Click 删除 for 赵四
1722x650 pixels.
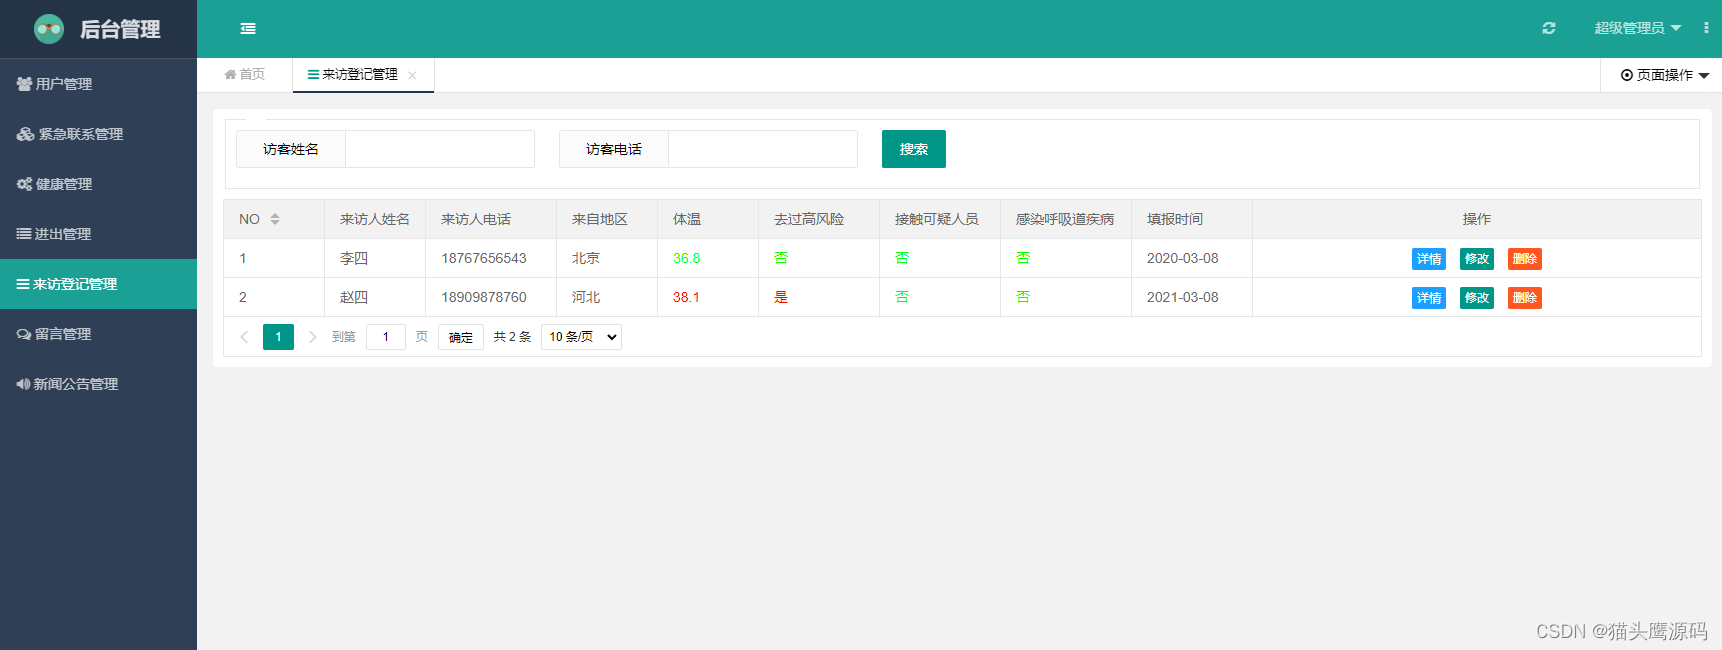point(1525,298)
